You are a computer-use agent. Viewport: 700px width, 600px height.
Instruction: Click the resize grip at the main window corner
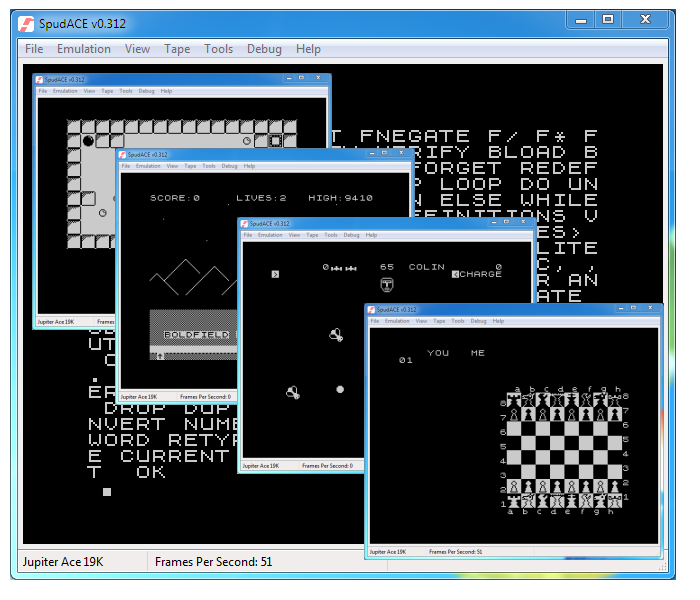[x=663, y=566]
